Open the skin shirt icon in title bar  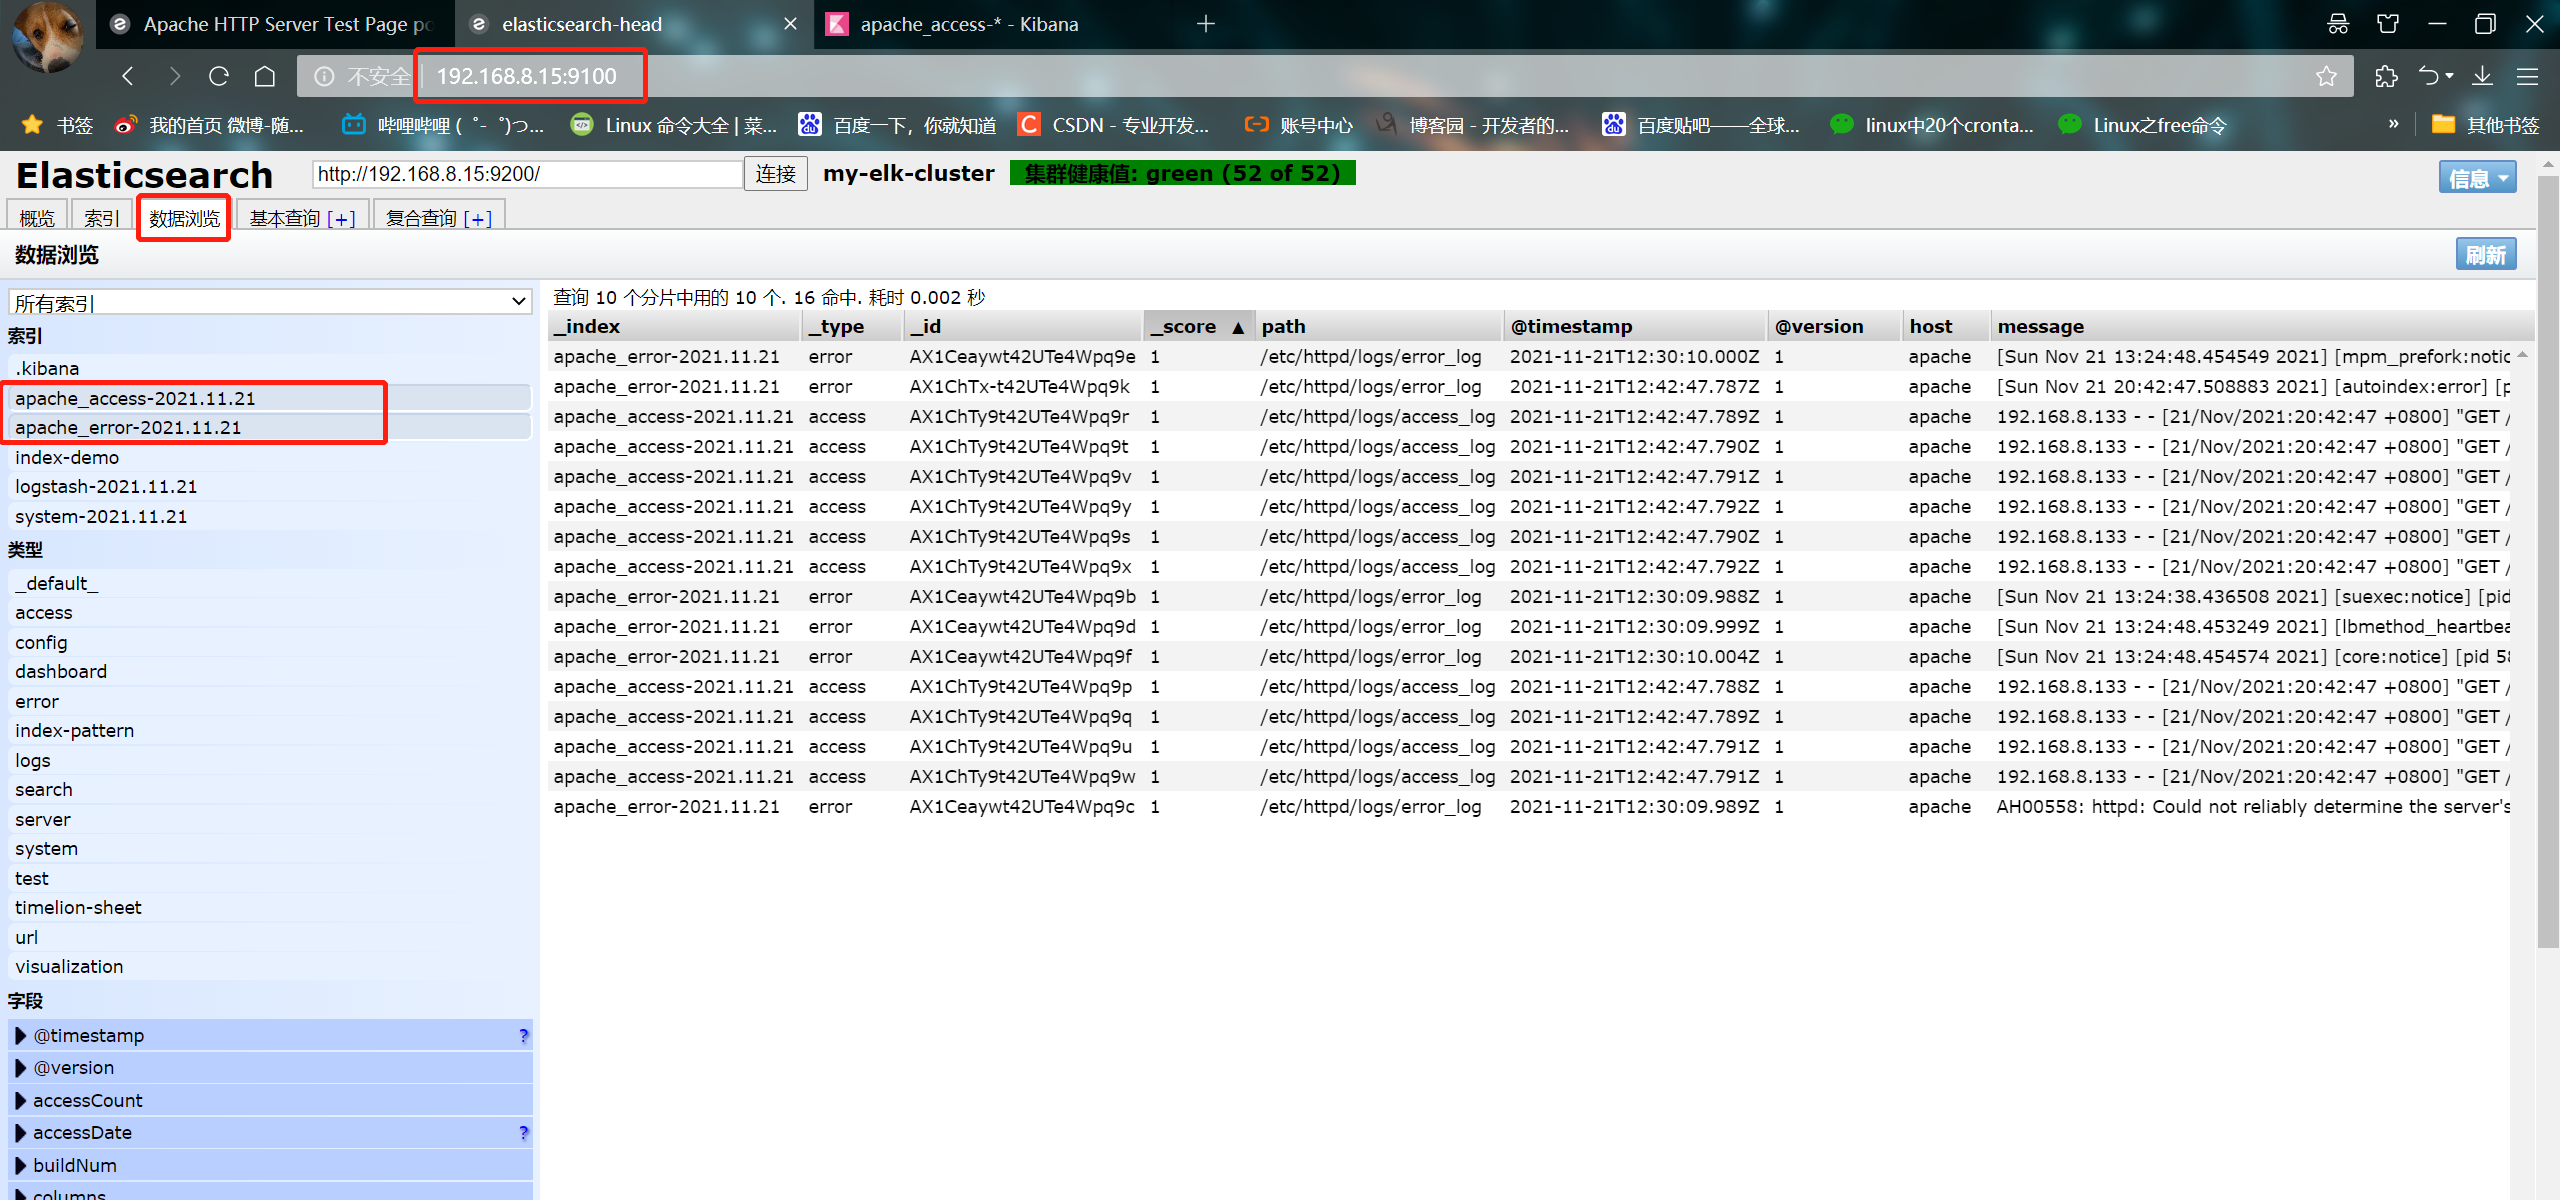[x=2388, y=24]
